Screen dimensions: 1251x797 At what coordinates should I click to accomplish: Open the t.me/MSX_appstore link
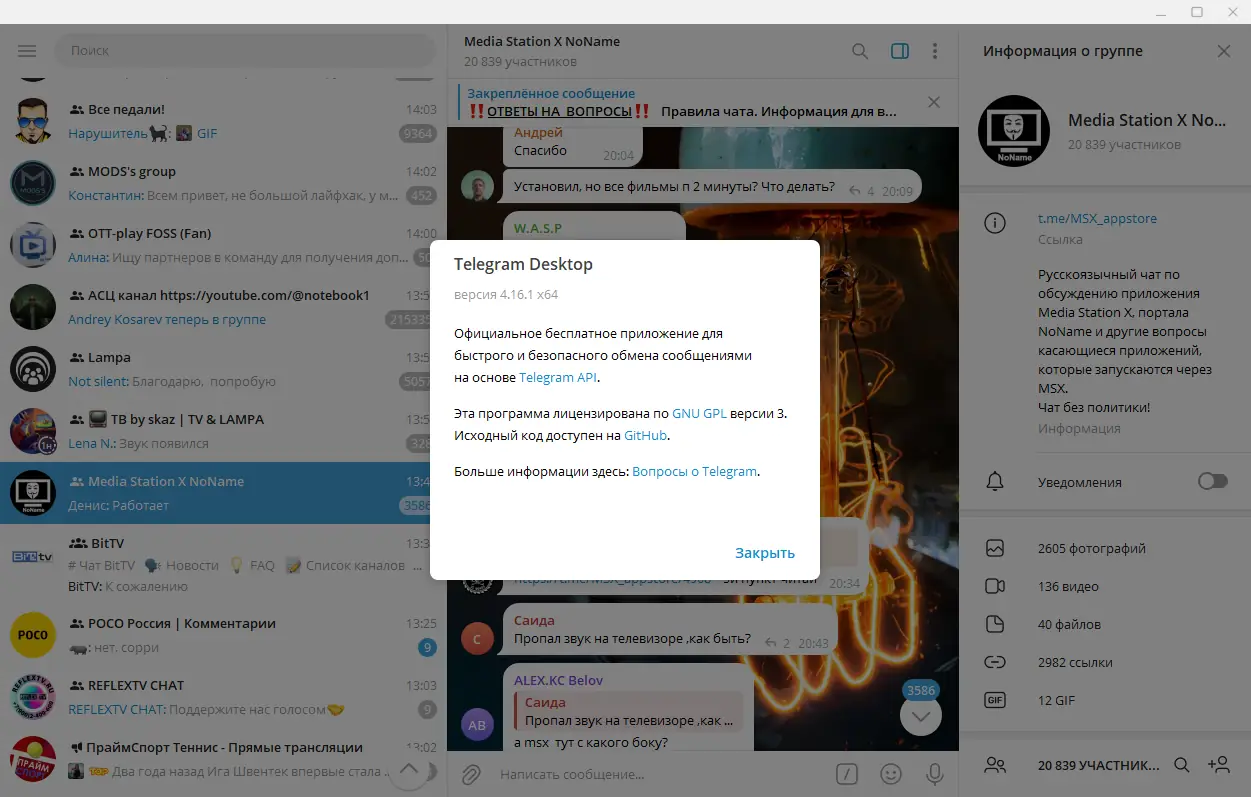(x=1097, y=218)
